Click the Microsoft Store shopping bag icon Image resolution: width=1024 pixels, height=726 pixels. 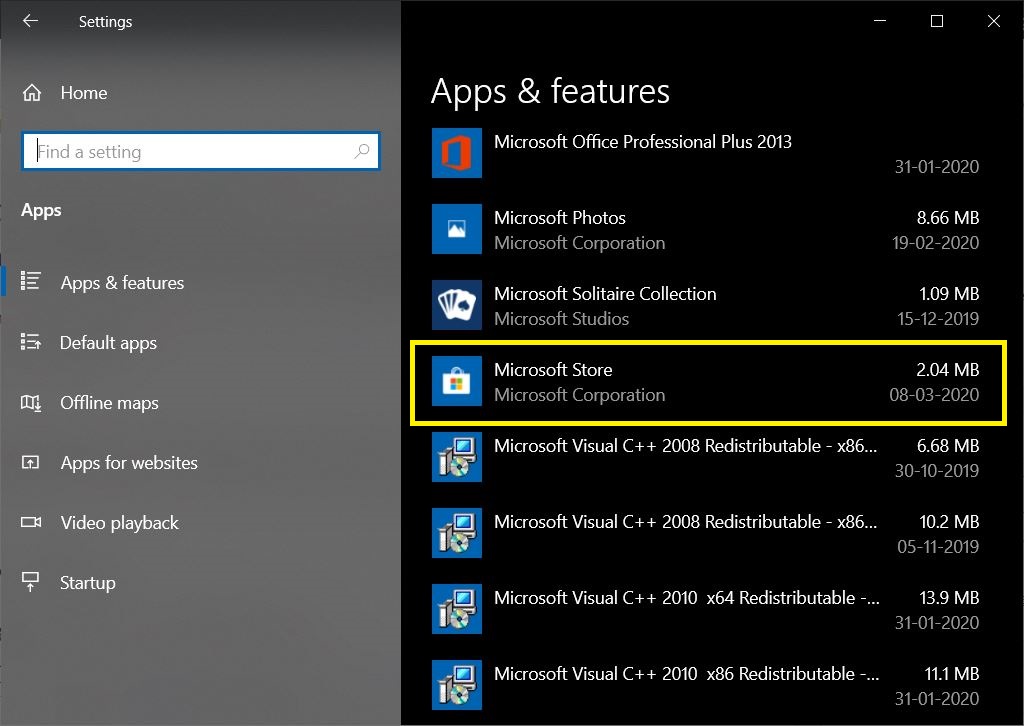tap(456, 381)
